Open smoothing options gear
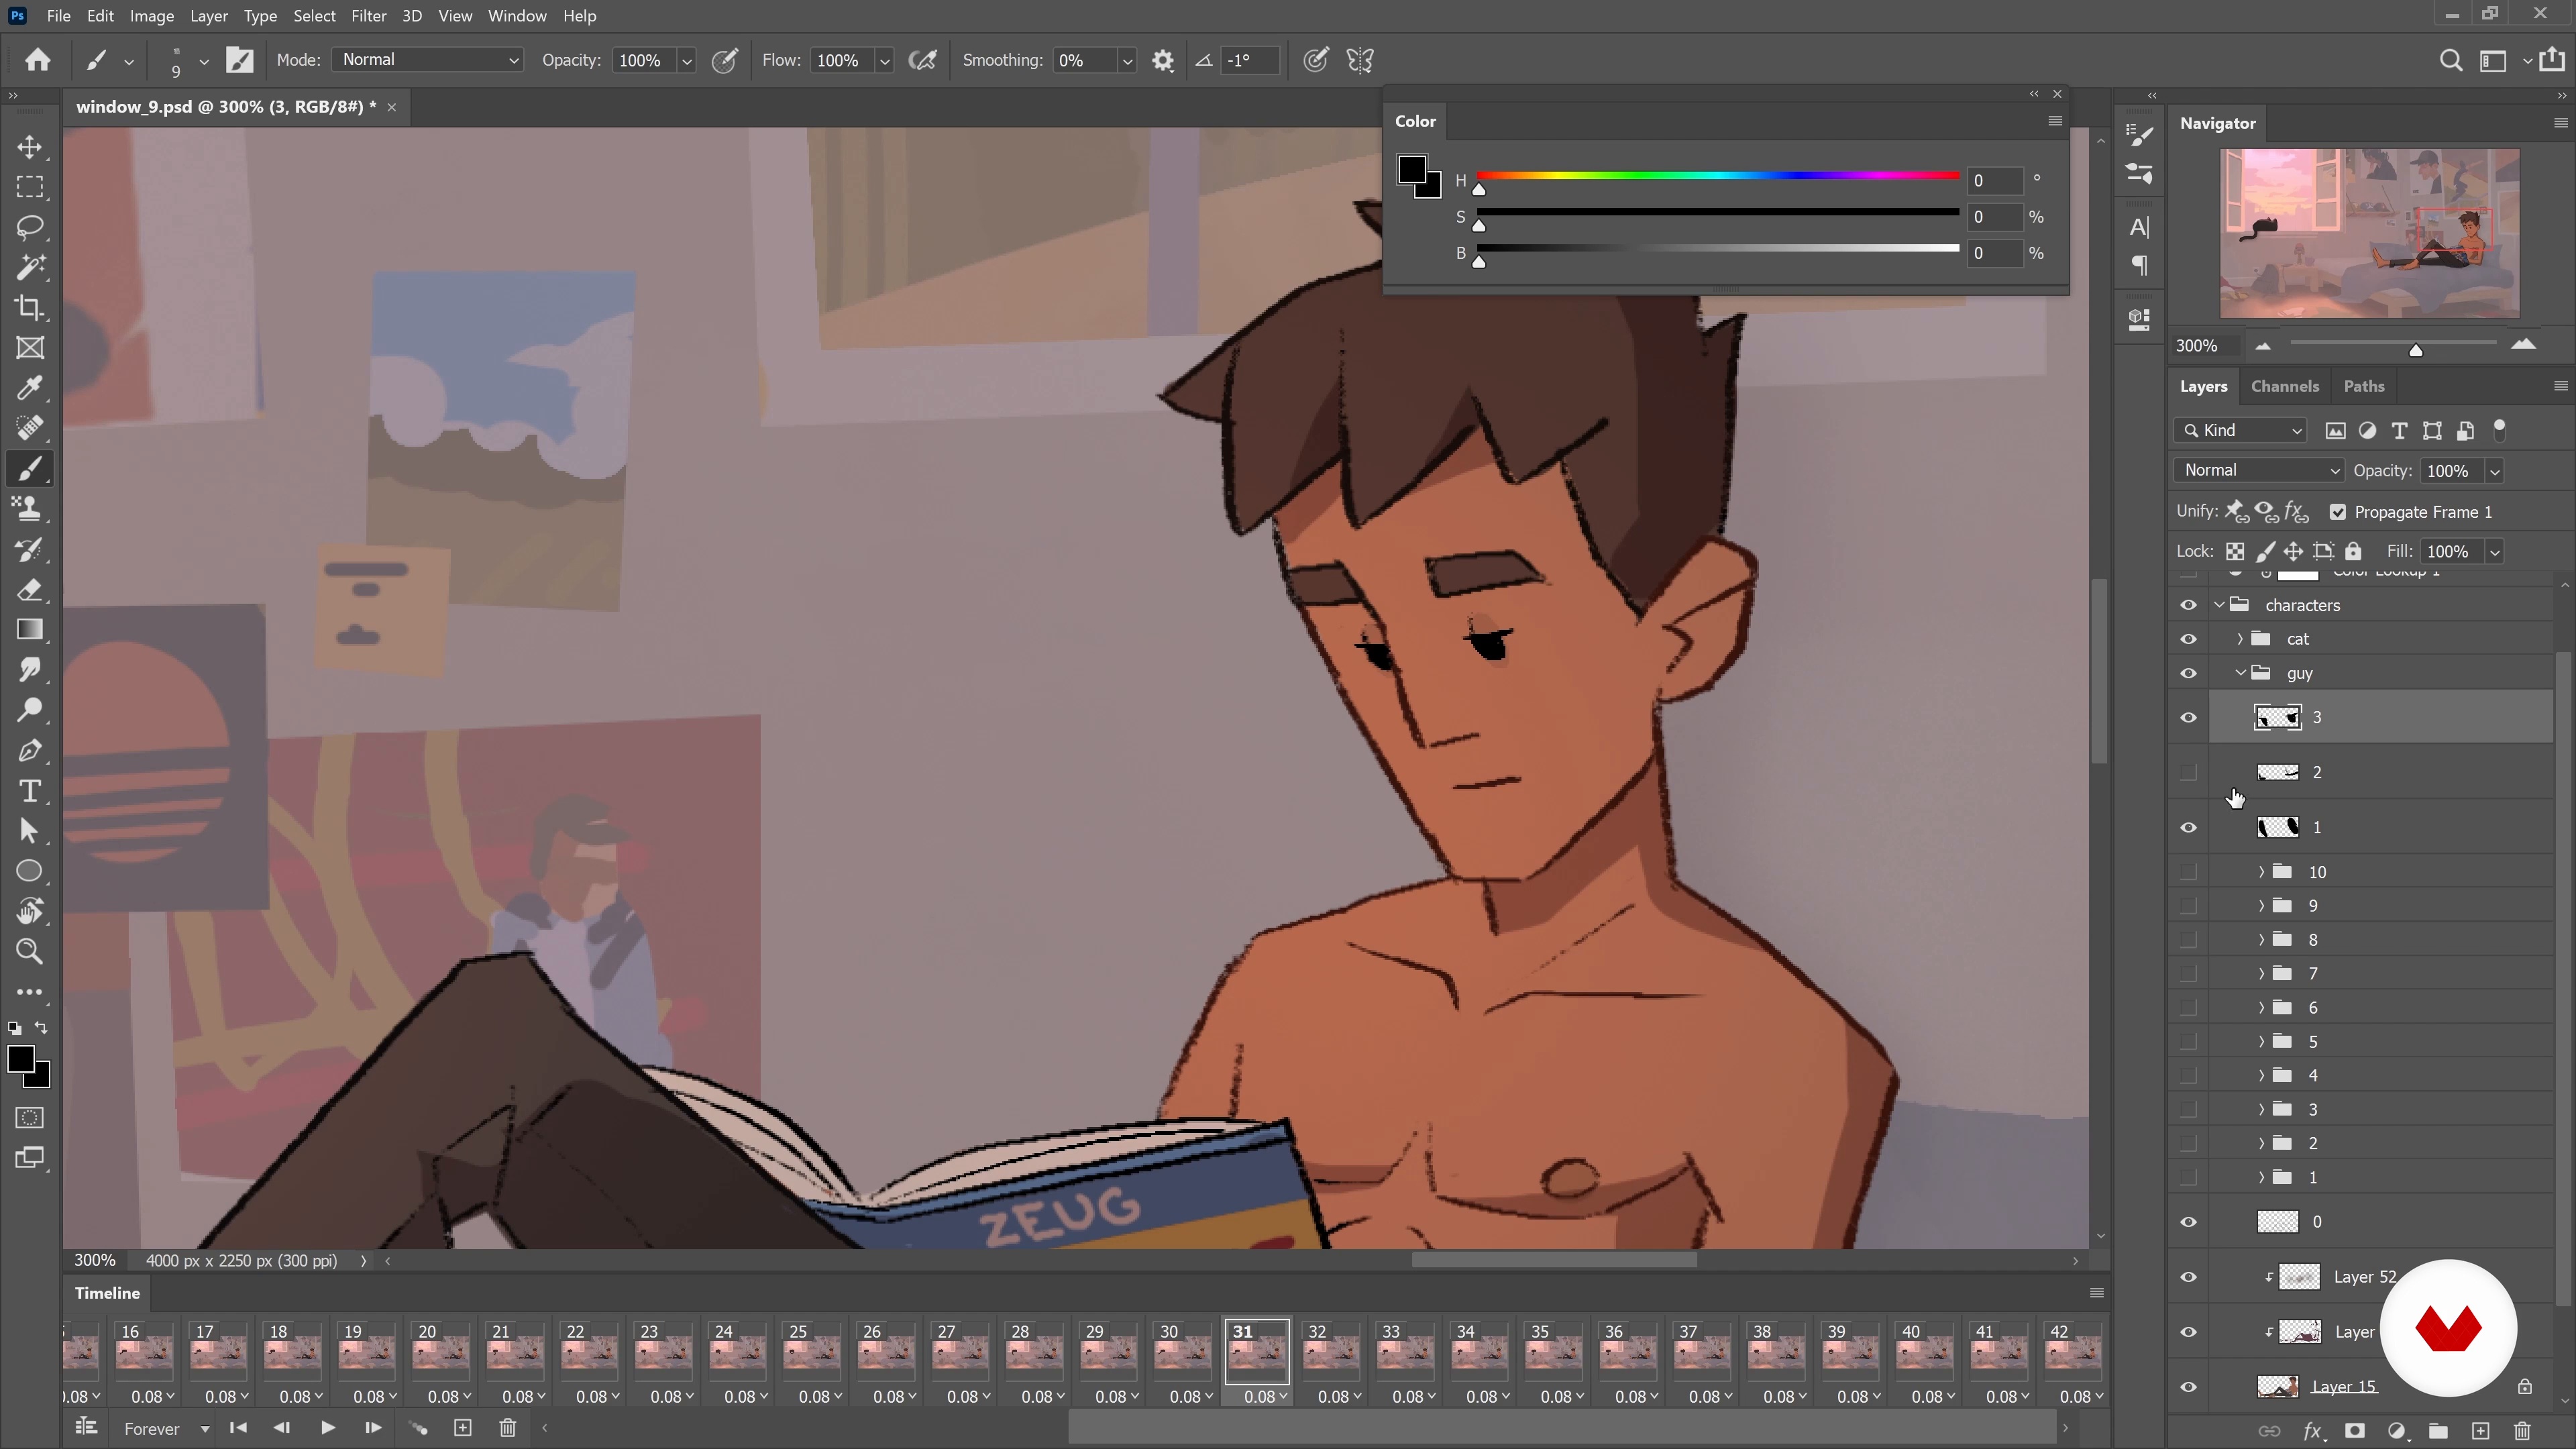This screenshot has width=2576, height=1449. [x=1162, y=60]
